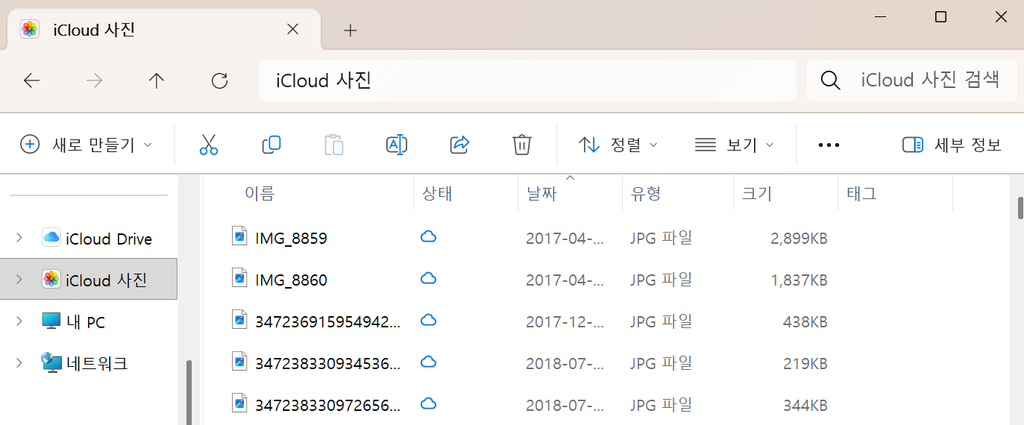Click the address bar showing iCloud 사진
This screenshot has height=425, width=1024.
[527, 81]
